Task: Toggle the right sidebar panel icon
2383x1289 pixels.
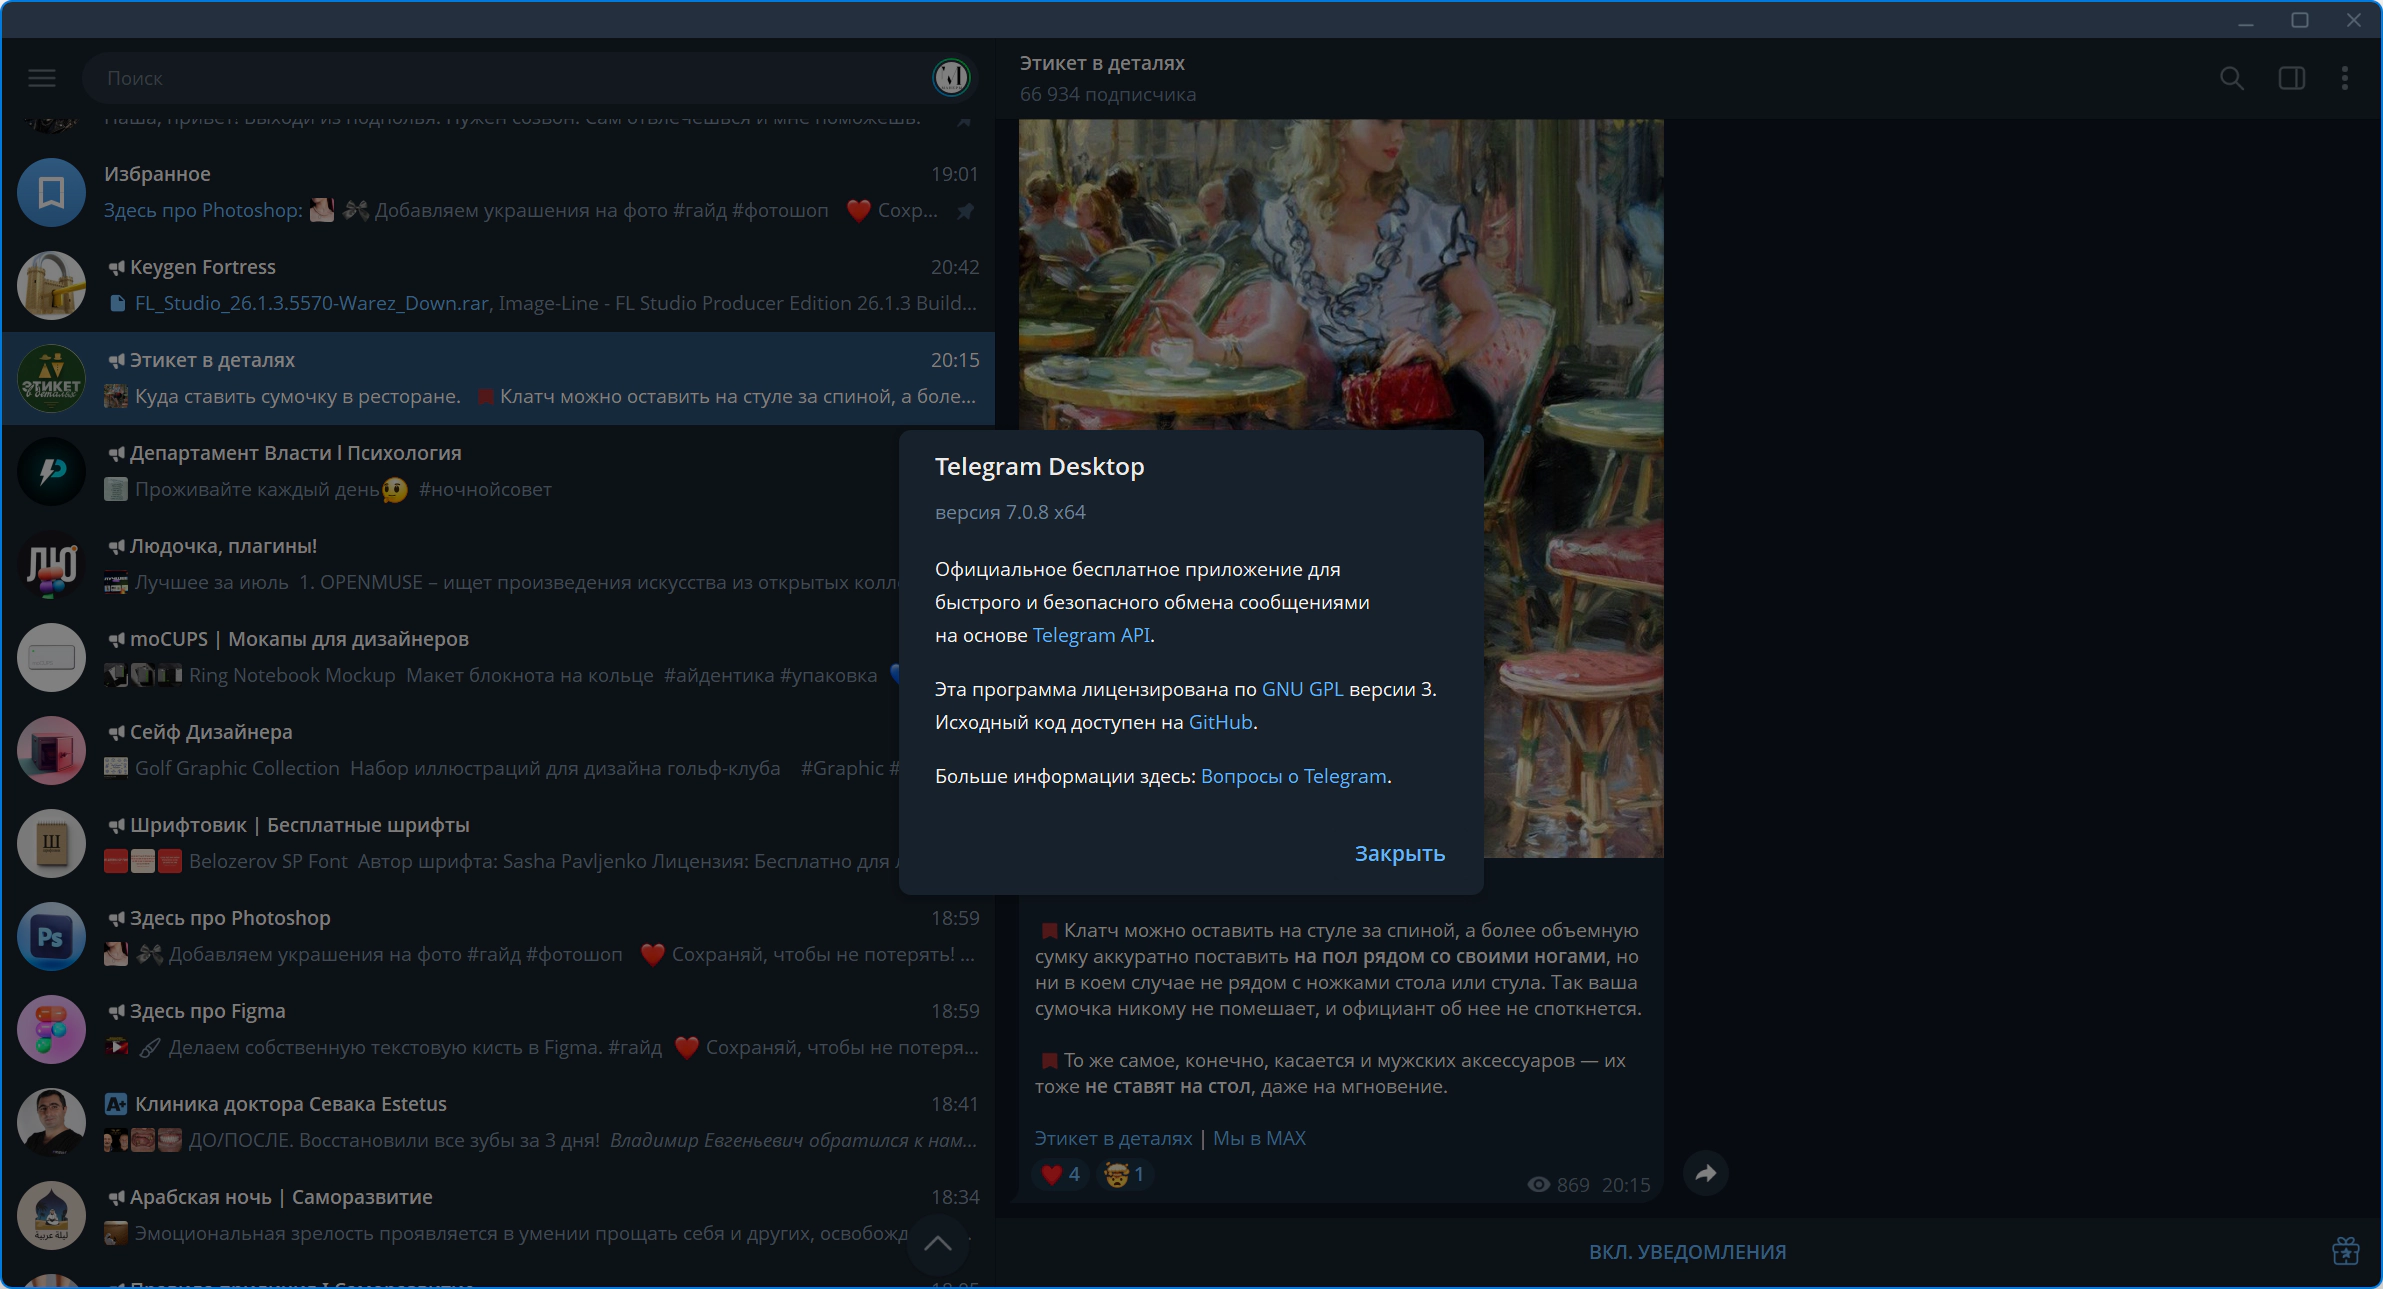Action: [x=2292, y=78]
